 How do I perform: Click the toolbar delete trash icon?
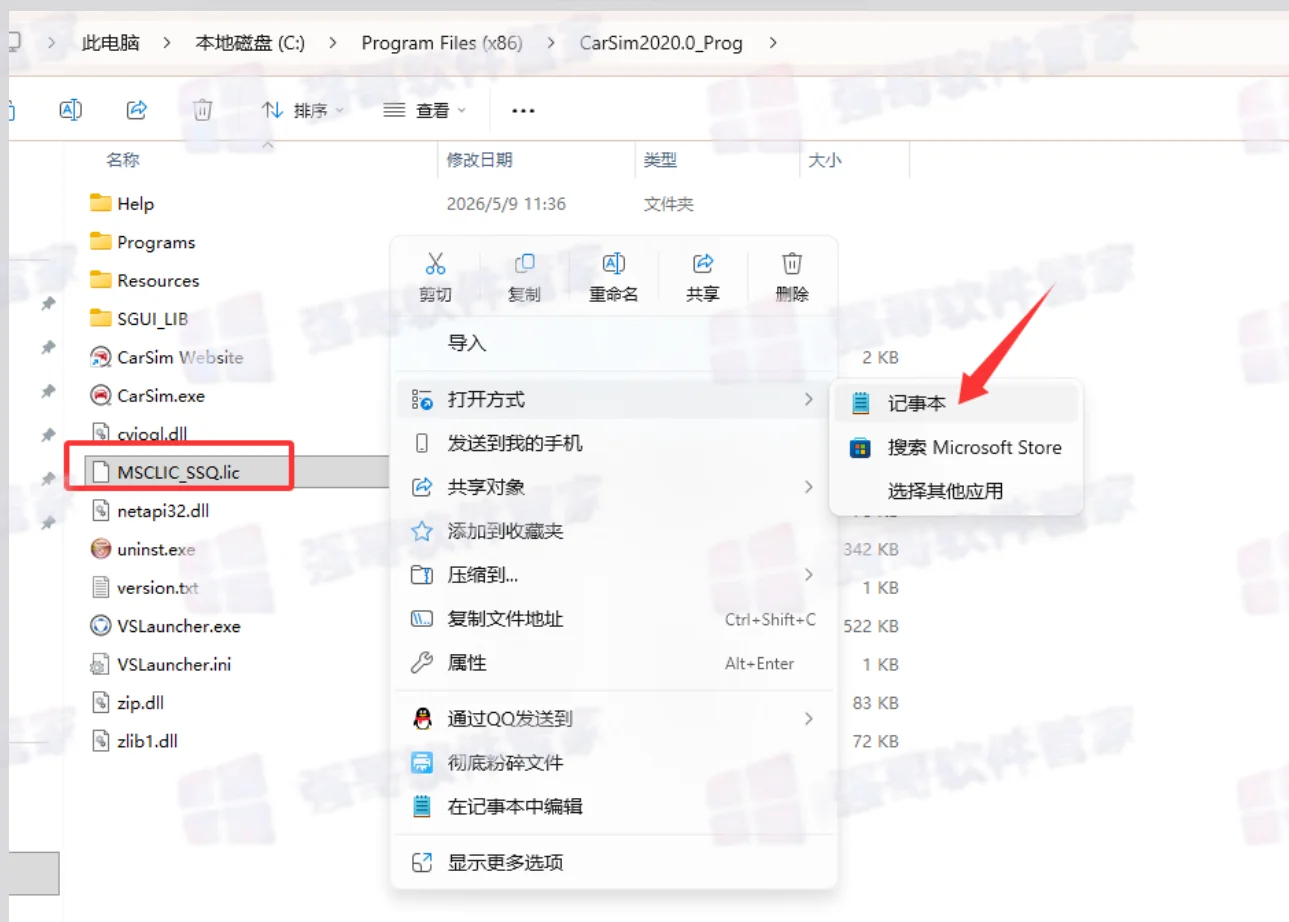click(202, 110)
